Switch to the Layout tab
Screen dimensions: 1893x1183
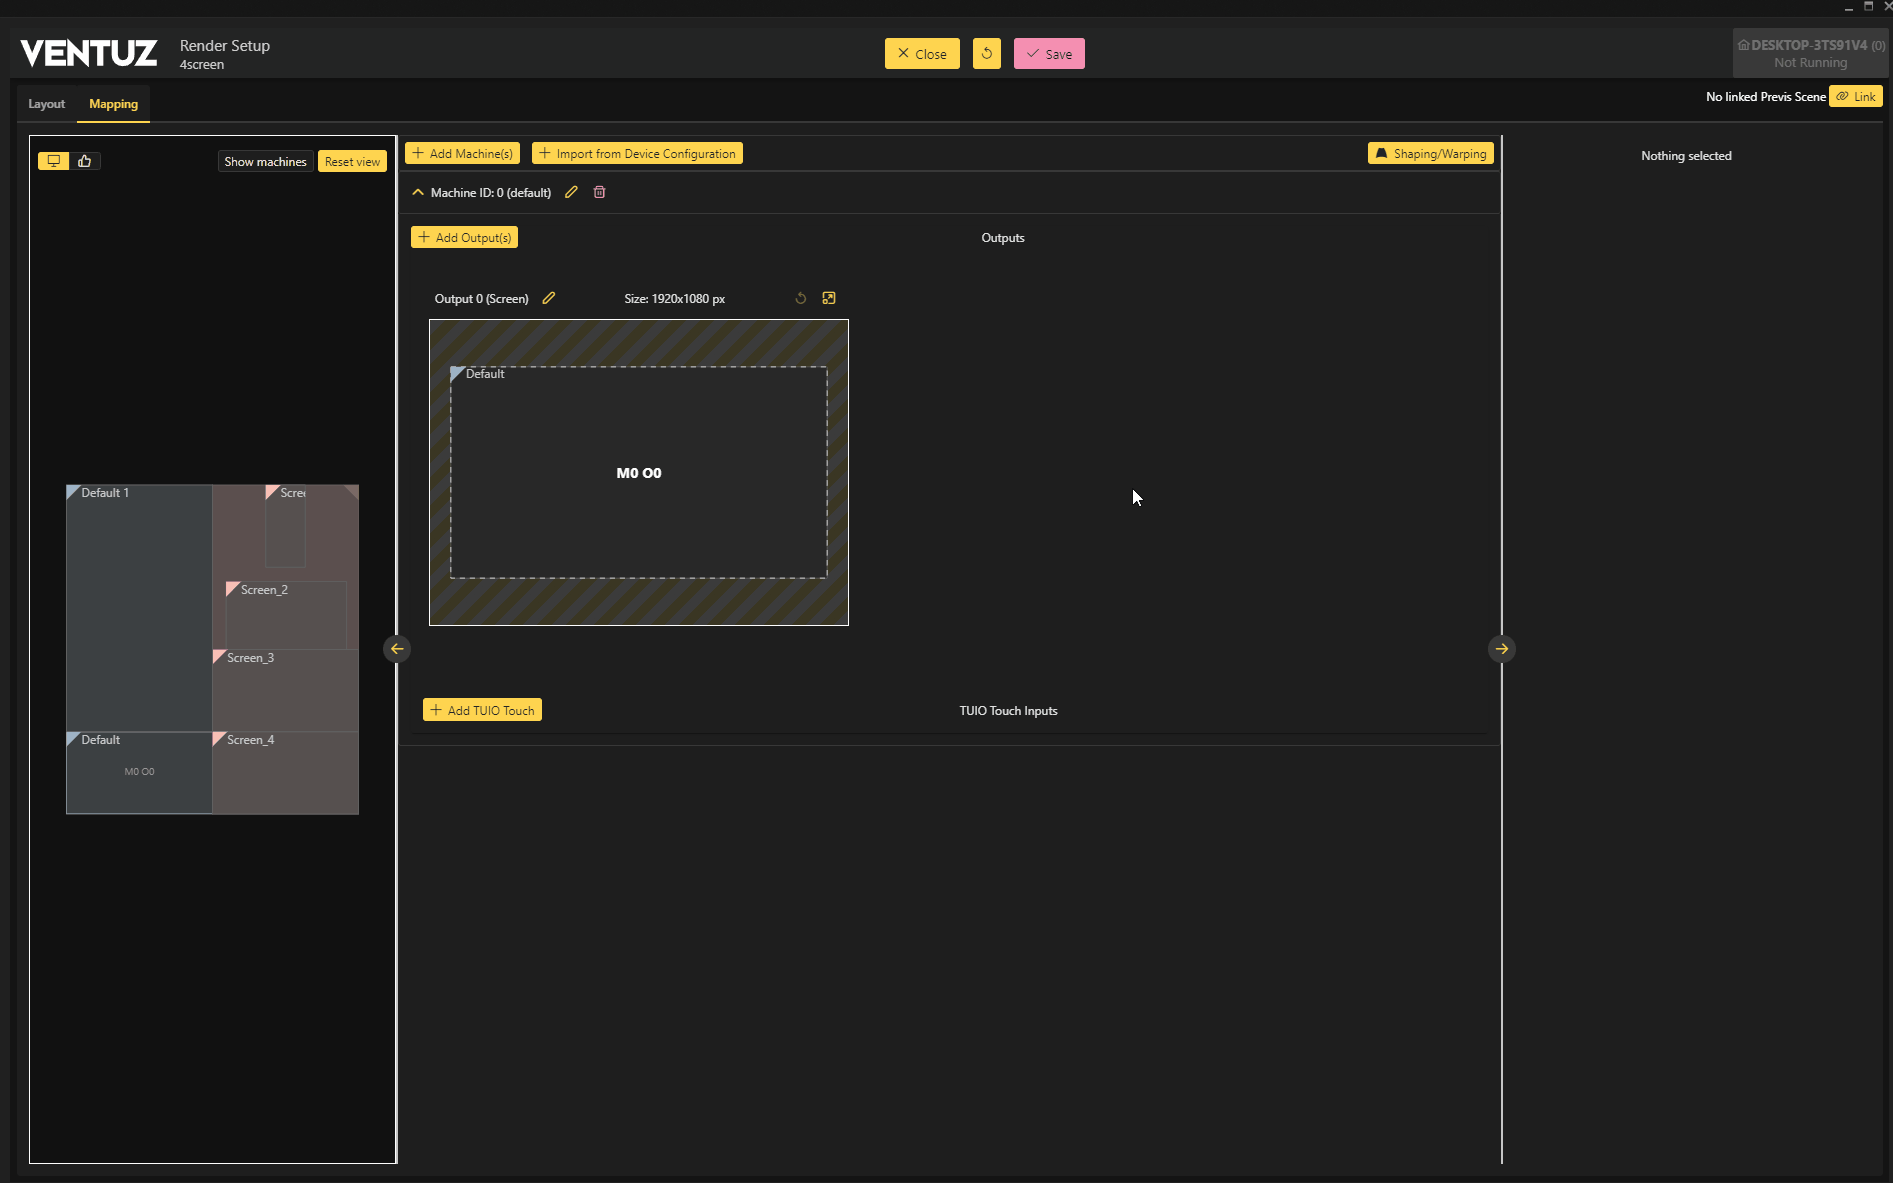coord(46,104)
